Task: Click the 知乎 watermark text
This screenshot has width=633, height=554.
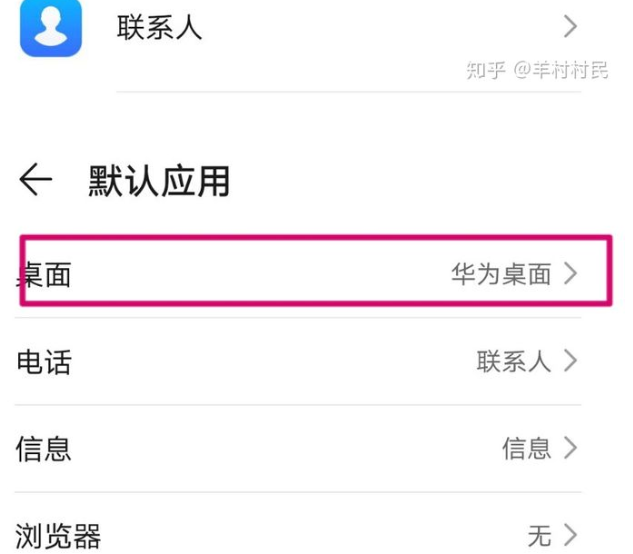Action: (486, 70)
